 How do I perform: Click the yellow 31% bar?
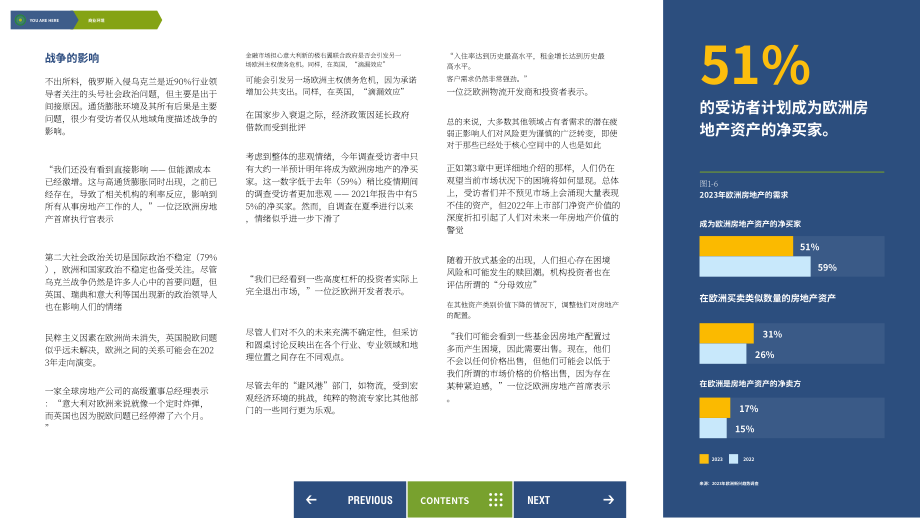click(726, 333)
